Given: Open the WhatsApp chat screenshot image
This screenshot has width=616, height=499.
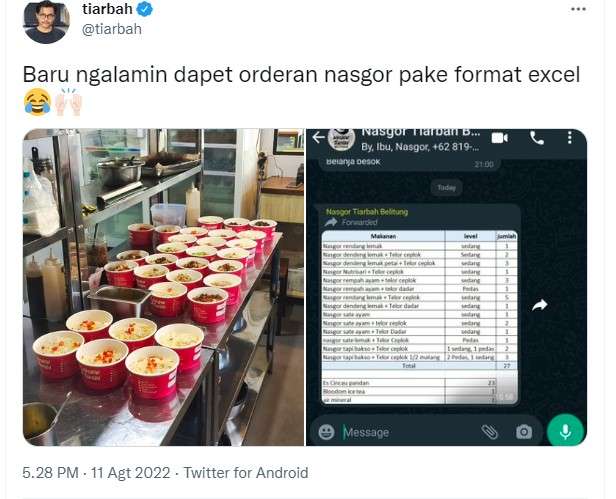Looking at the screenshot, I should coord(447,287).
